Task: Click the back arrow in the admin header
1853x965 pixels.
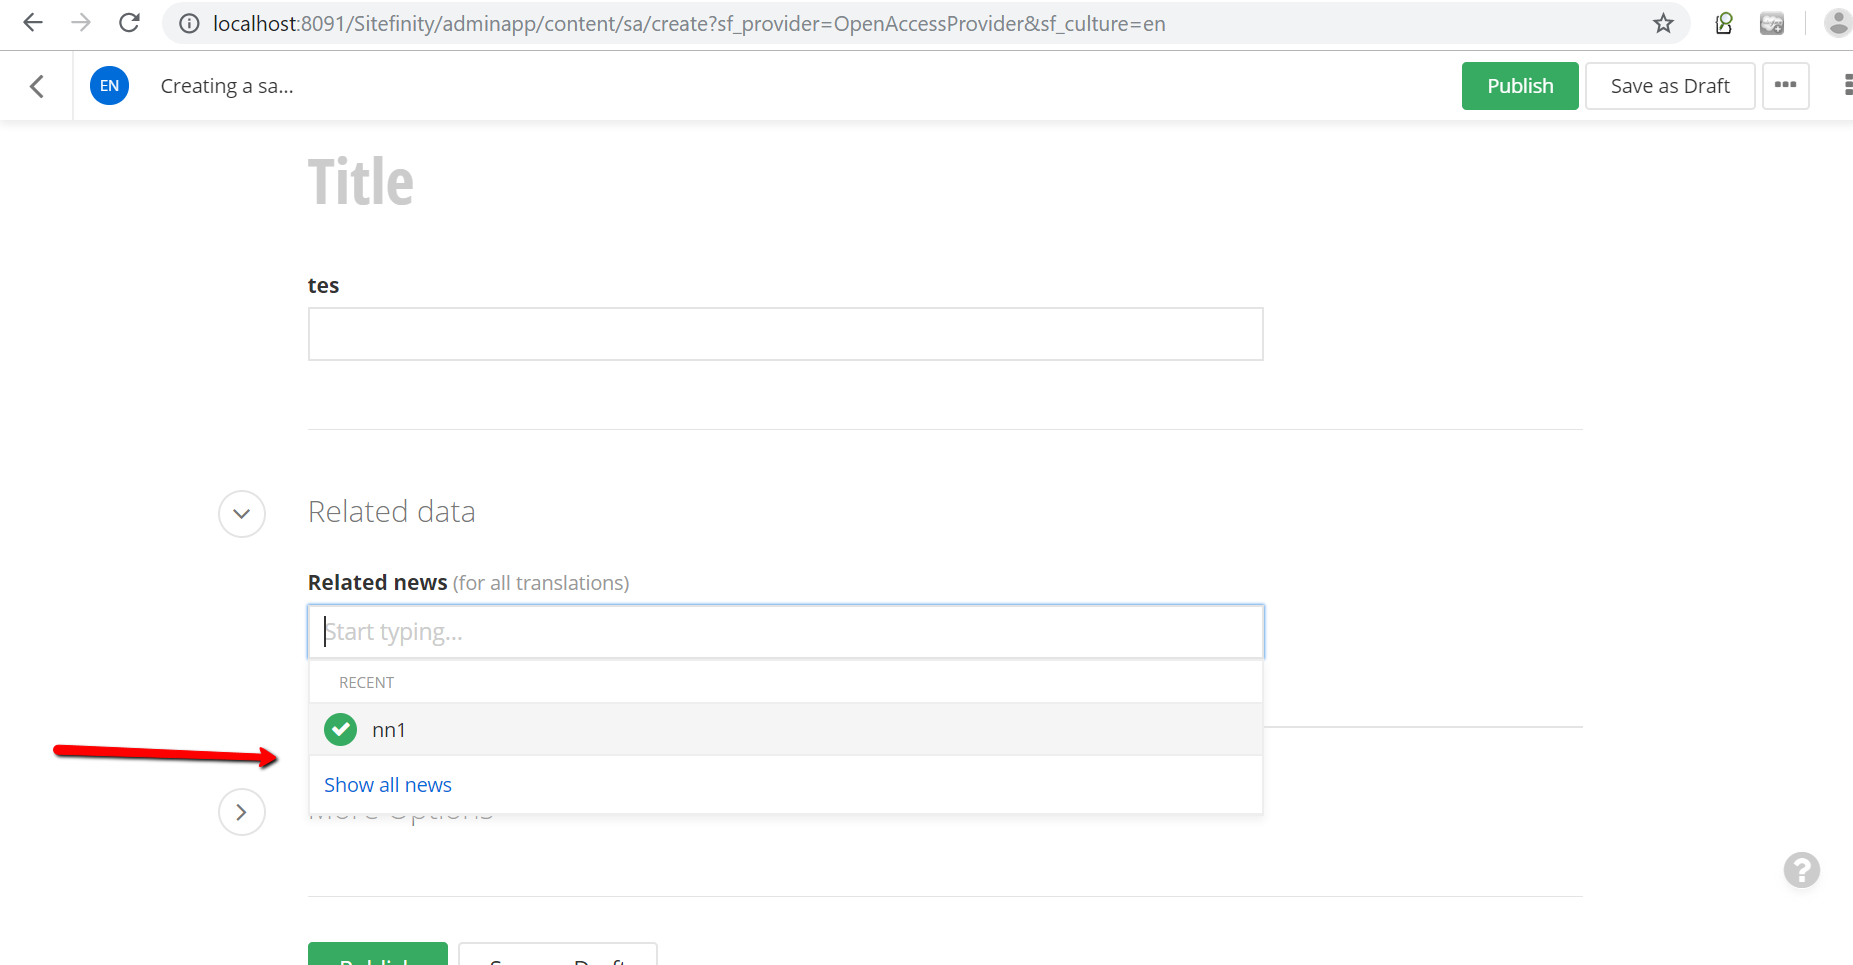Action: 37,85
